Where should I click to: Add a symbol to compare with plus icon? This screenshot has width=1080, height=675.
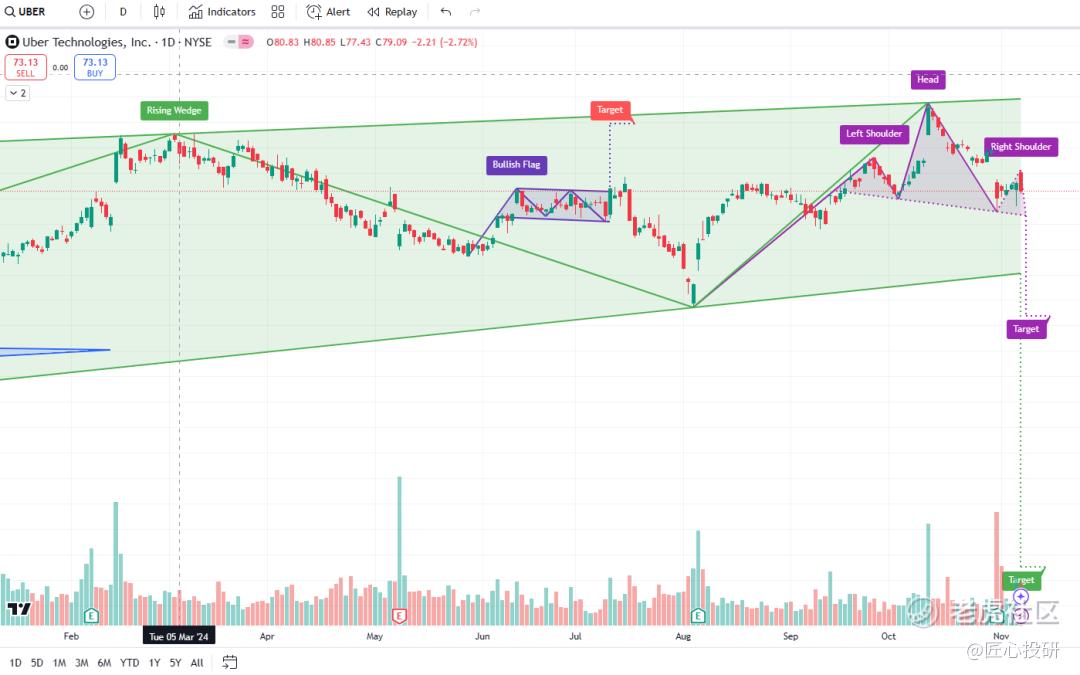[x=87, y=12]
